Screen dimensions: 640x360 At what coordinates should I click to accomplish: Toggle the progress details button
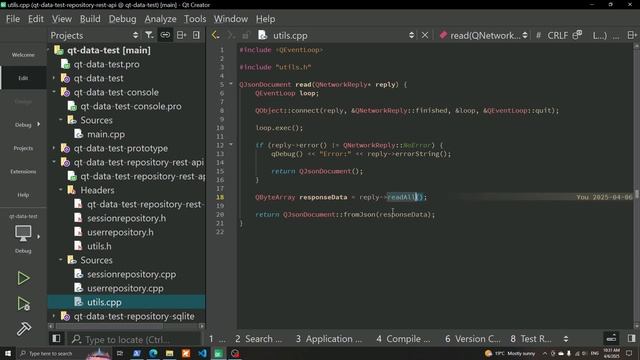pyautogui.click(x=611, y=338)
